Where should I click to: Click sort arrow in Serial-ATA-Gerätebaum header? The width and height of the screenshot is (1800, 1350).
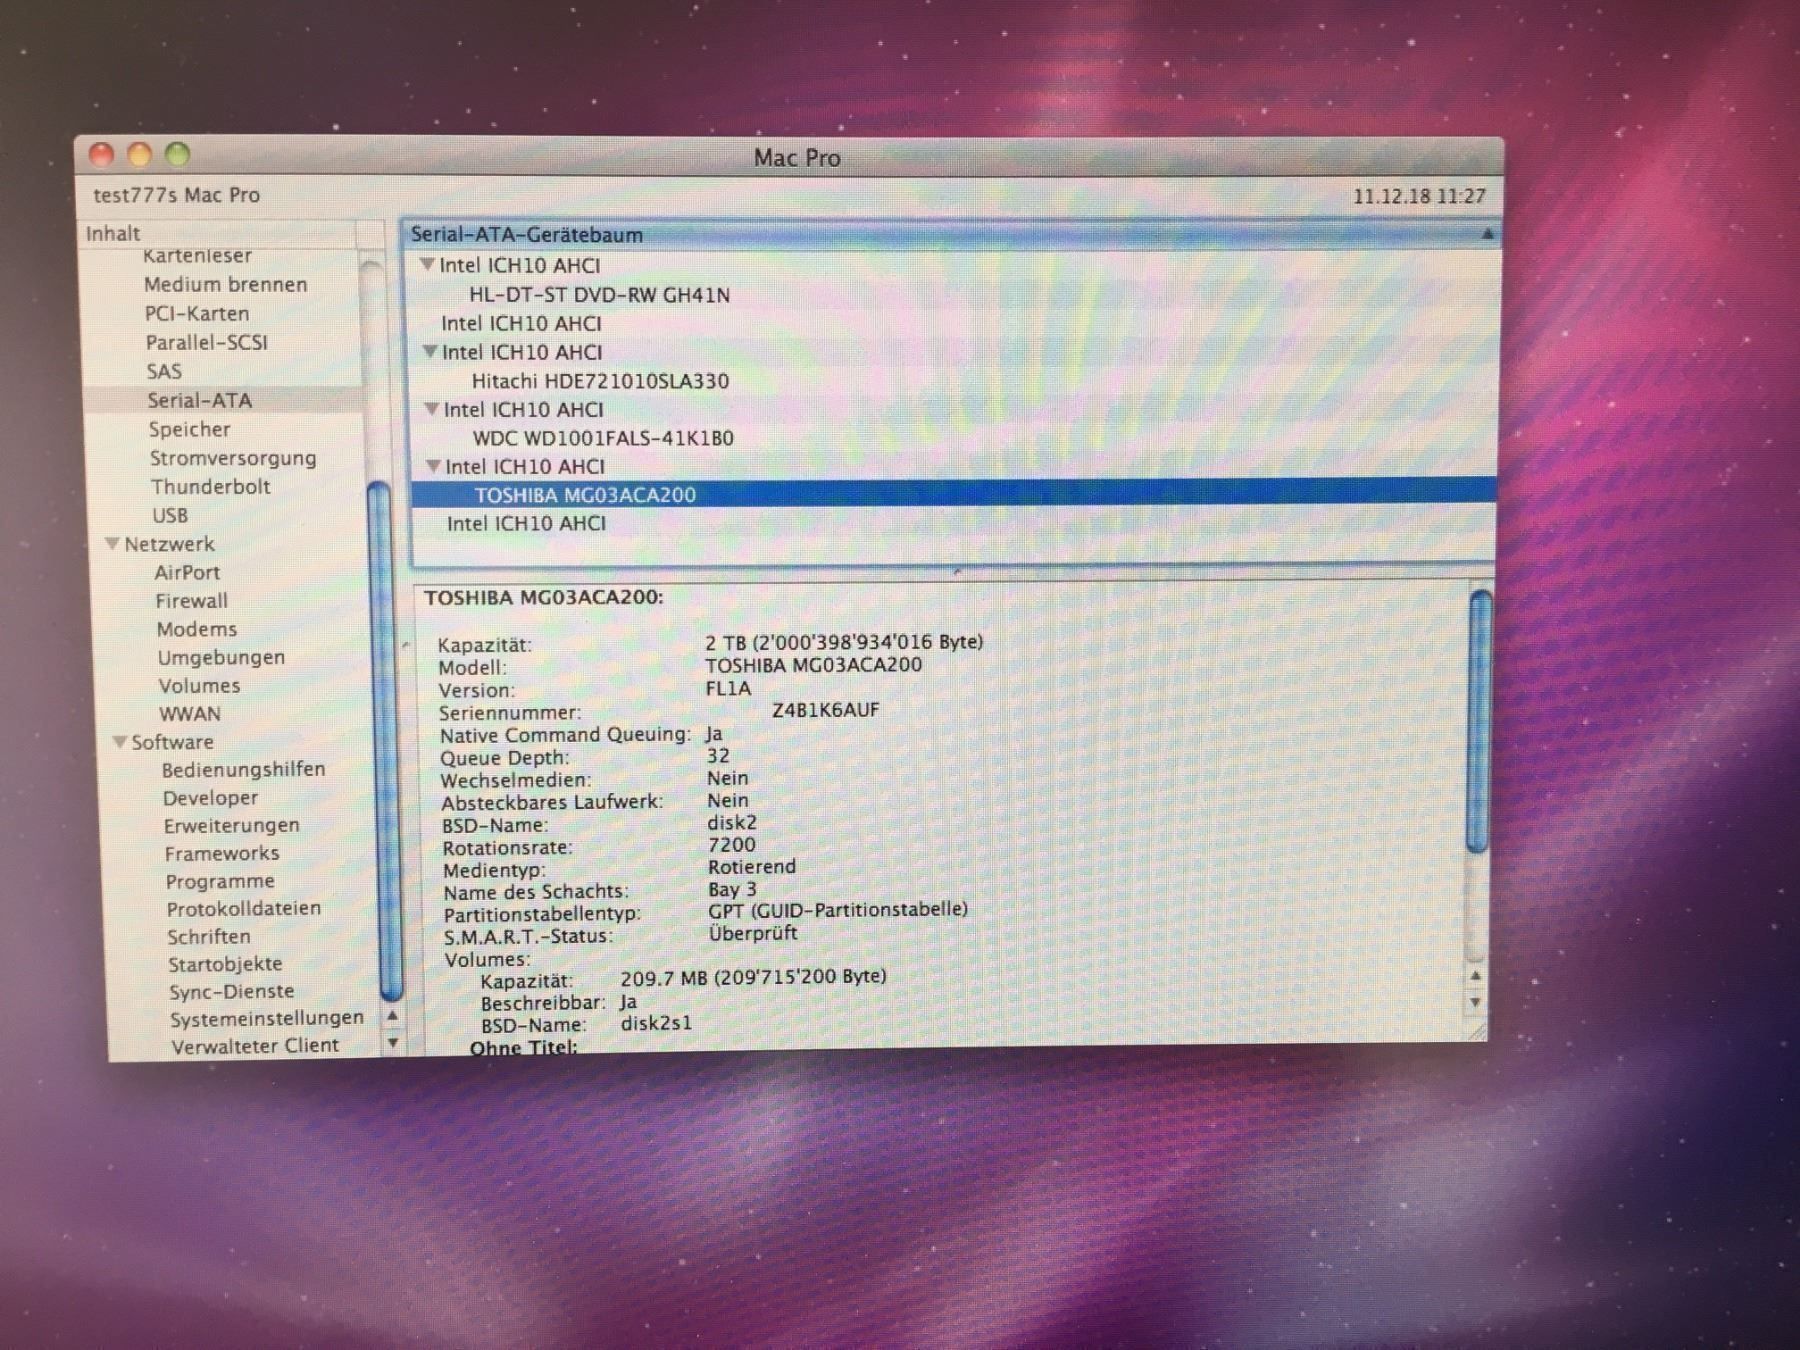point(1487,234)
